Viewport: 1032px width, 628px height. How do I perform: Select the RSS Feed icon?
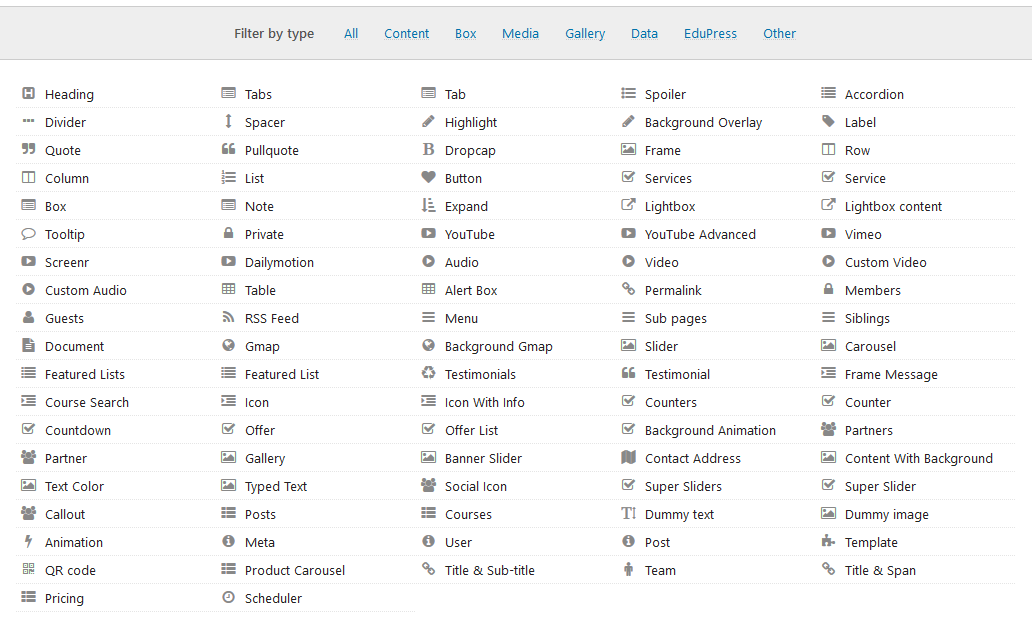tap(228, 317)
